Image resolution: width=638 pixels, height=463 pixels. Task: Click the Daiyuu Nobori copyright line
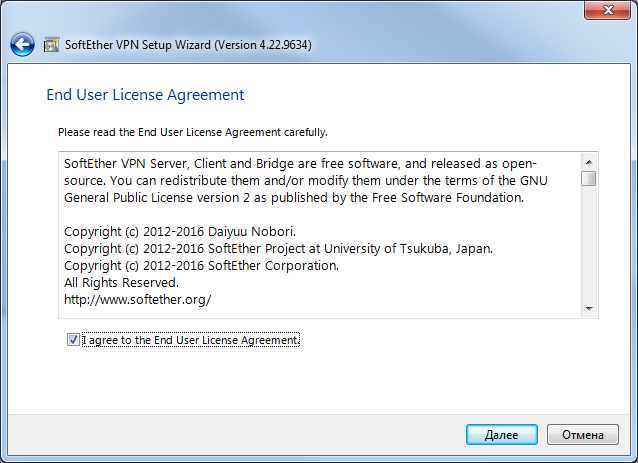pyautogui.click(x=180, y=232)
